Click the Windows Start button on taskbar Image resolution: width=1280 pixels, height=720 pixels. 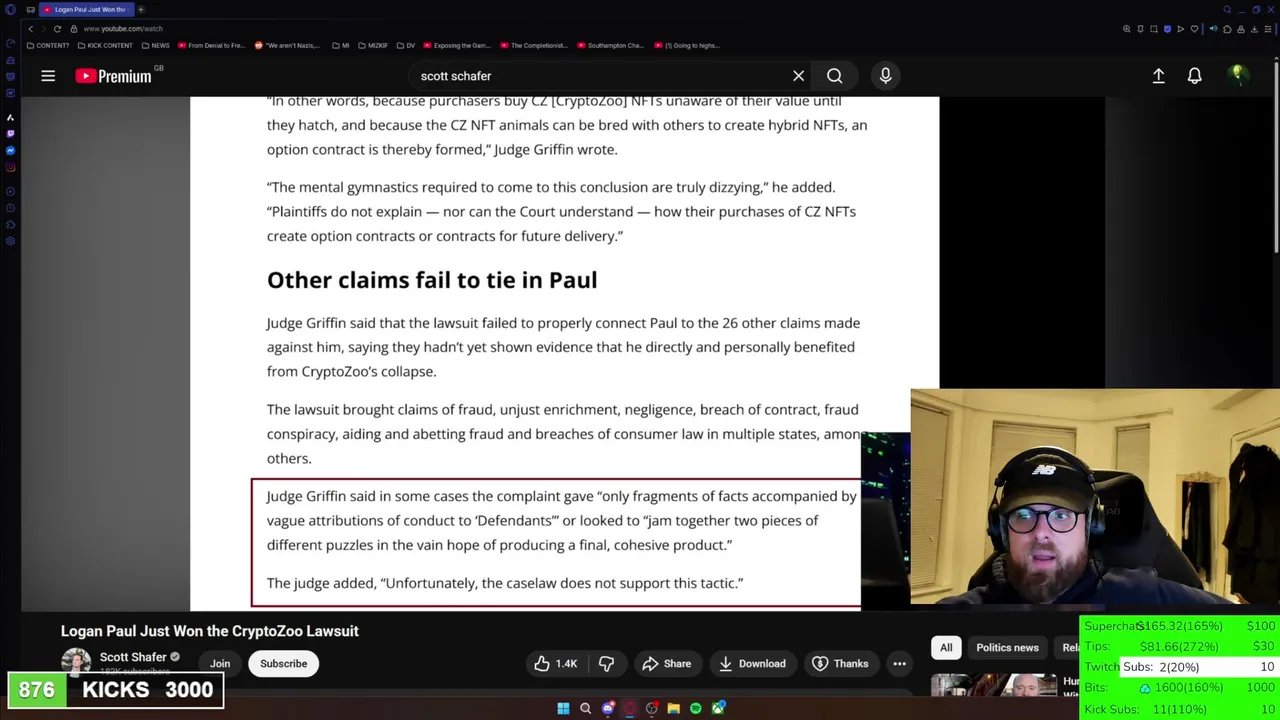[x=563, y=709]
